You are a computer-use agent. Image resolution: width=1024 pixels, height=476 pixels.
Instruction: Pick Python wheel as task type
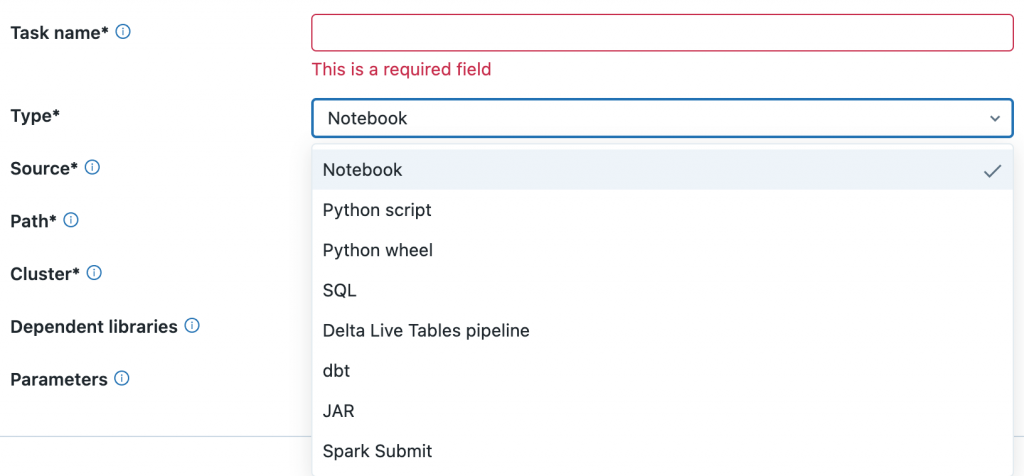377,250
